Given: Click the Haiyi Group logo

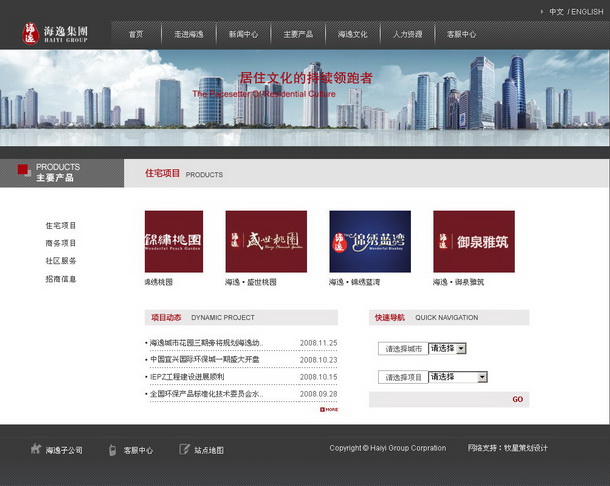Looking at the screenshot, I should 55,34.
